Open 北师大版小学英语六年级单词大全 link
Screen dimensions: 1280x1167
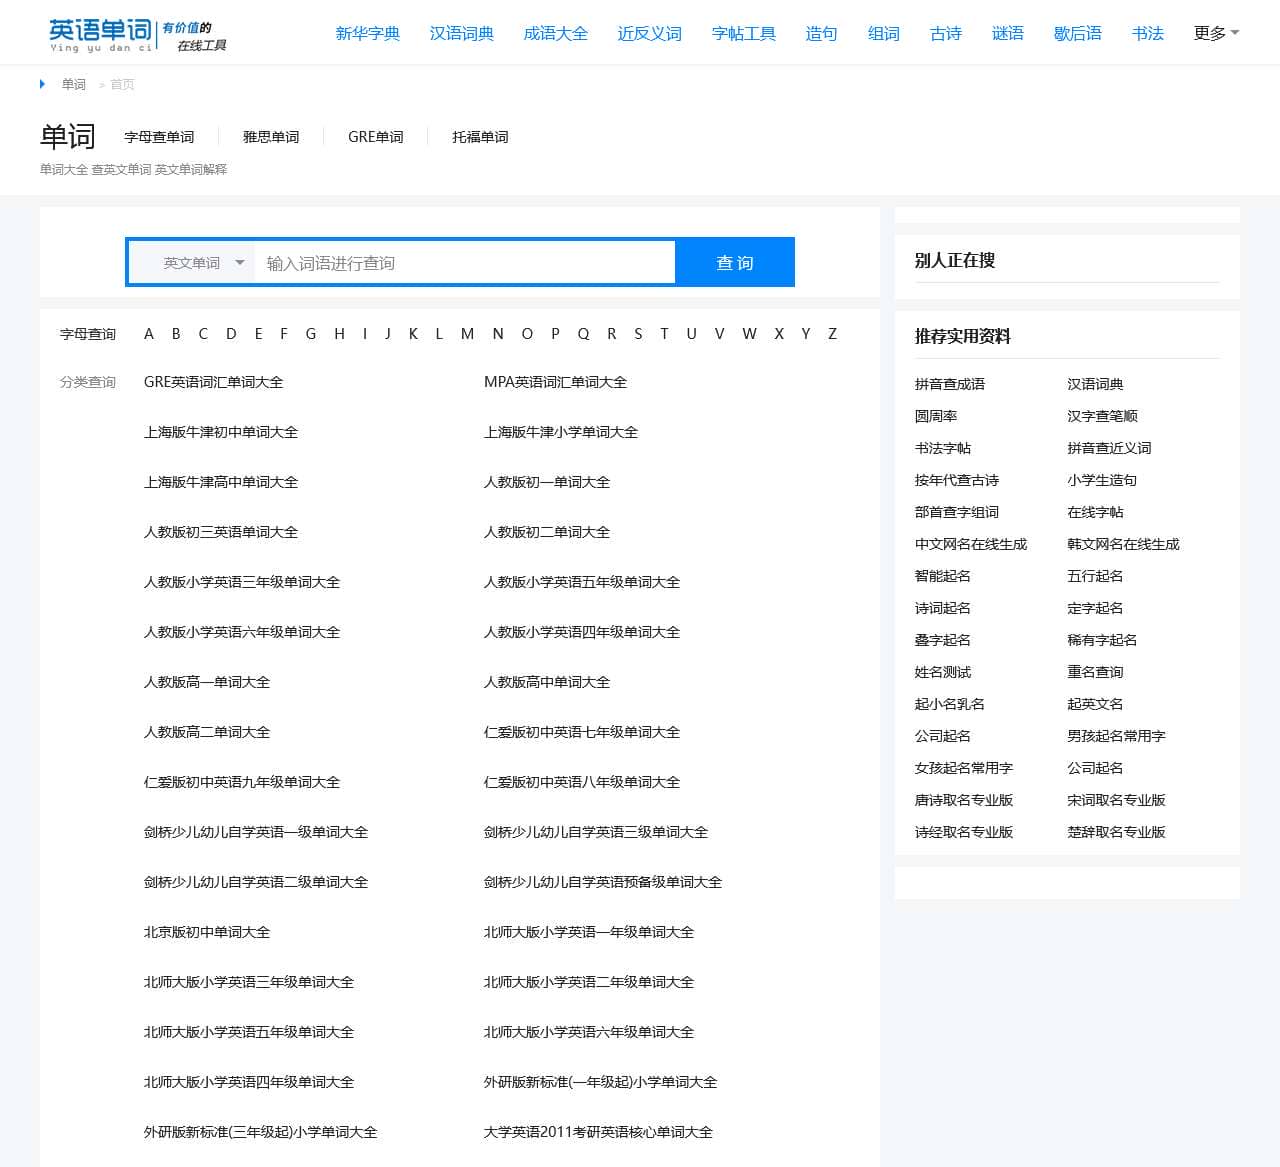click(589, 1032)
